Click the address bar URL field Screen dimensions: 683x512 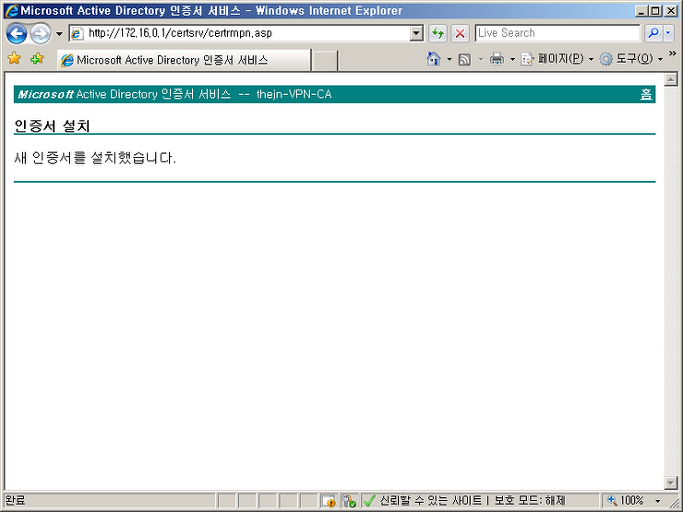[x=247, y=33]
